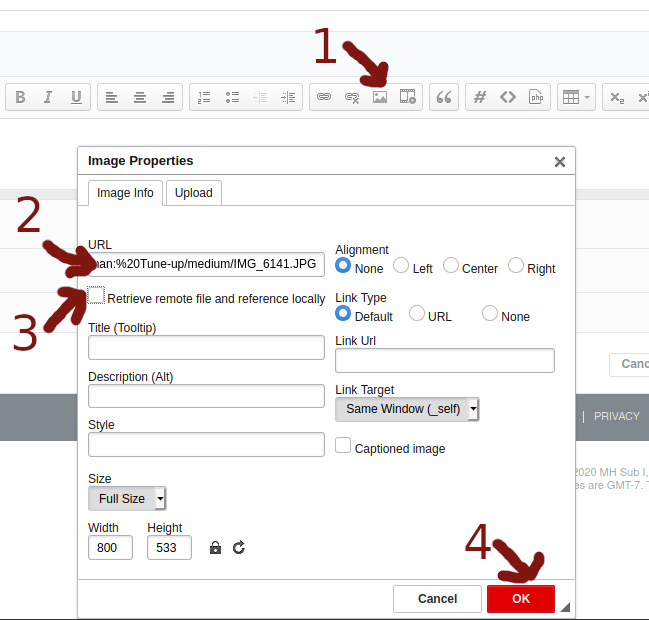Reset image size with refresh icon
The width and height of the screenshot is (649, 620).
point(239,548)
